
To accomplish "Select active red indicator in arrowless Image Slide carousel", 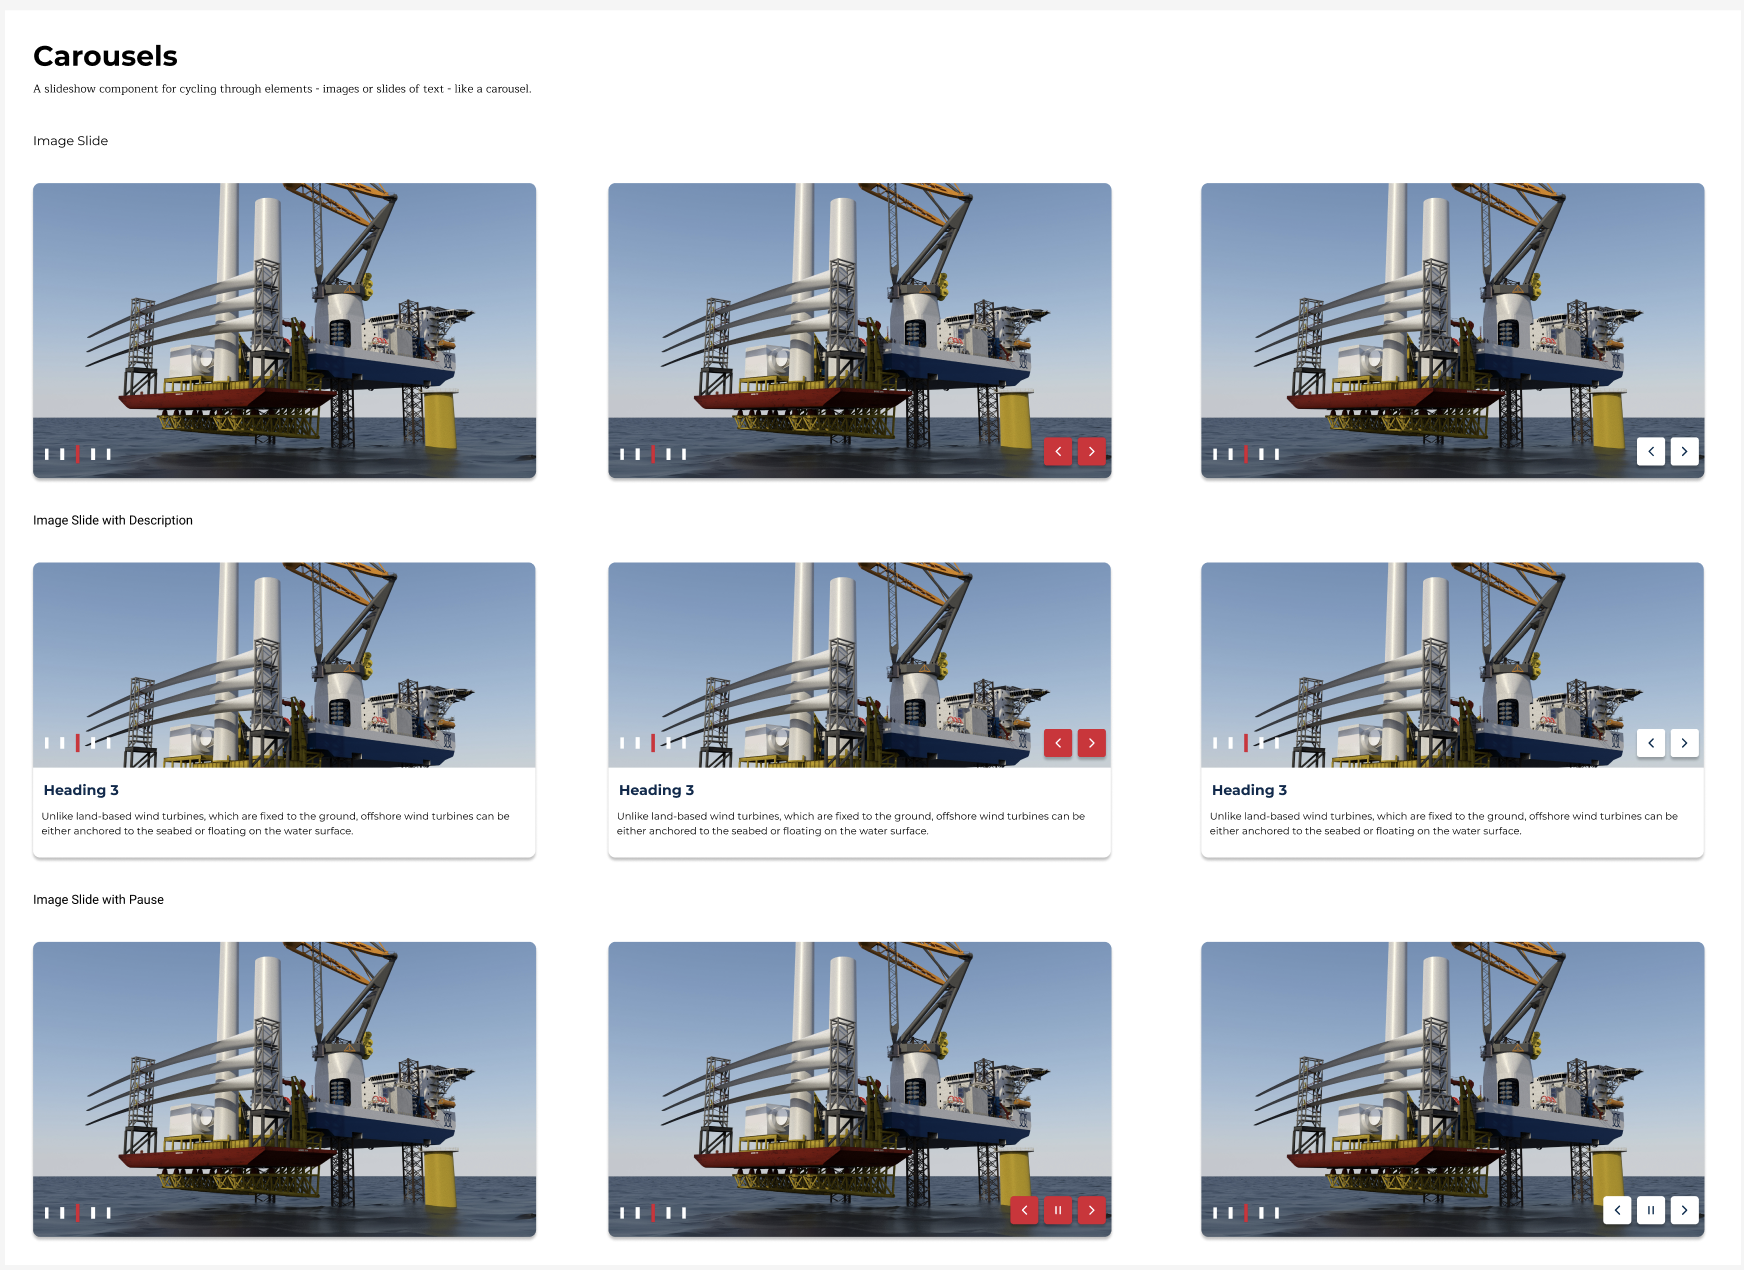I will pyautogui.click(x=78, y=454).
